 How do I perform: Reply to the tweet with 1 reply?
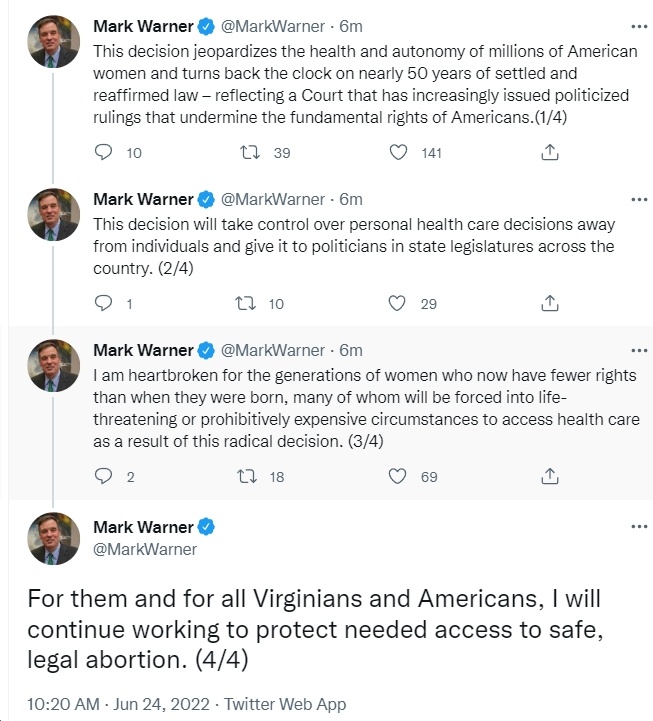pos(103,303)
